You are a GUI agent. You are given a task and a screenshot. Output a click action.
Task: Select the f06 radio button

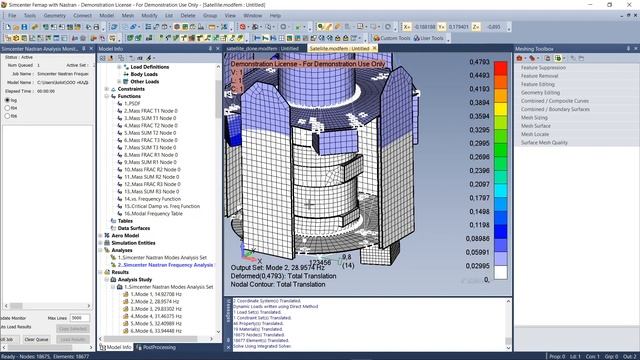[7, 116]
